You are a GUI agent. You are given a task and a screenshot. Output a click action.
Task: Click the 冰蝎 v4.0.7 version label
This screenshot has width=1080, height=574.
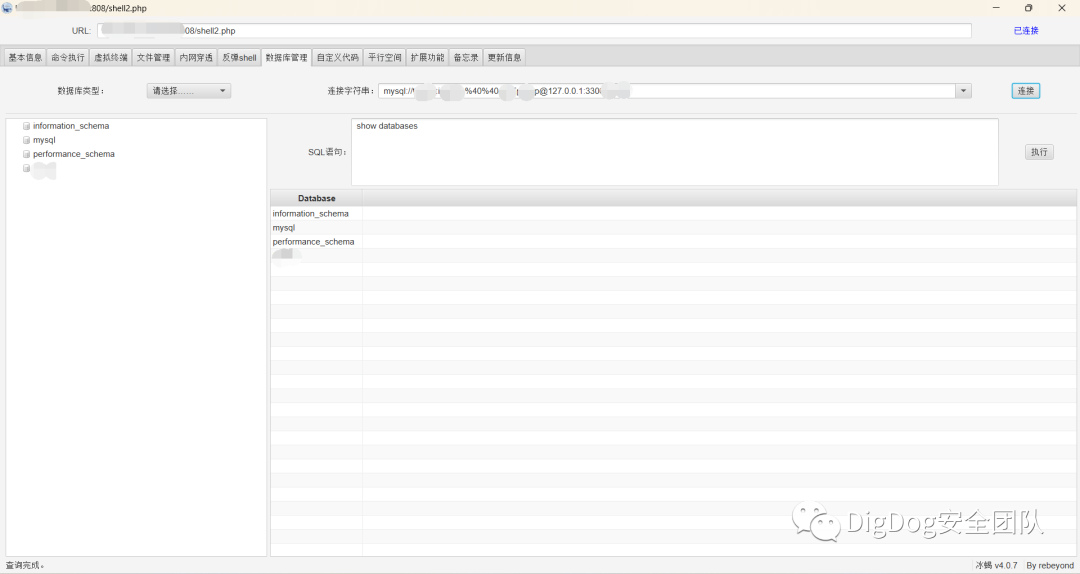pos(996,565)
